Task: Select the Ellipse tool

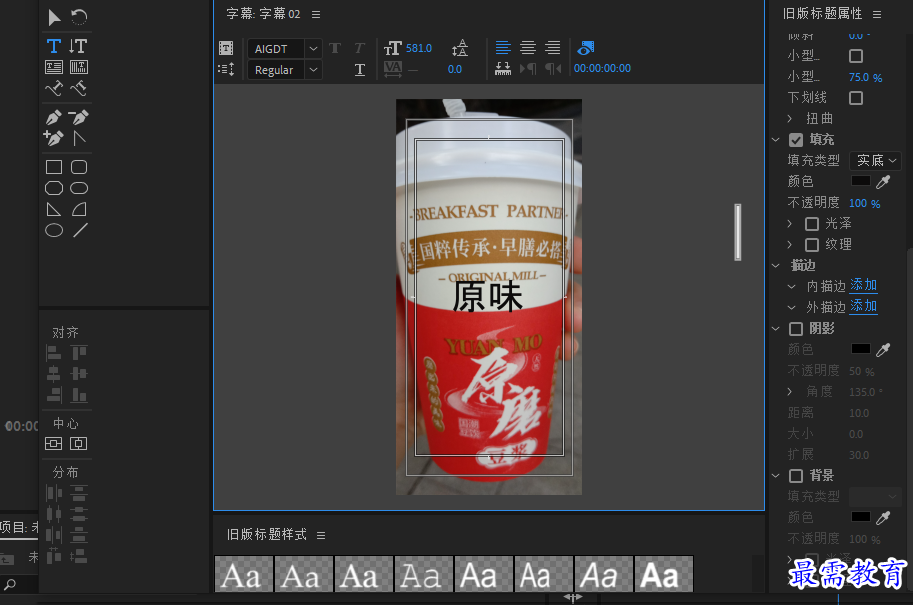Action: click(x=54, y=230)
